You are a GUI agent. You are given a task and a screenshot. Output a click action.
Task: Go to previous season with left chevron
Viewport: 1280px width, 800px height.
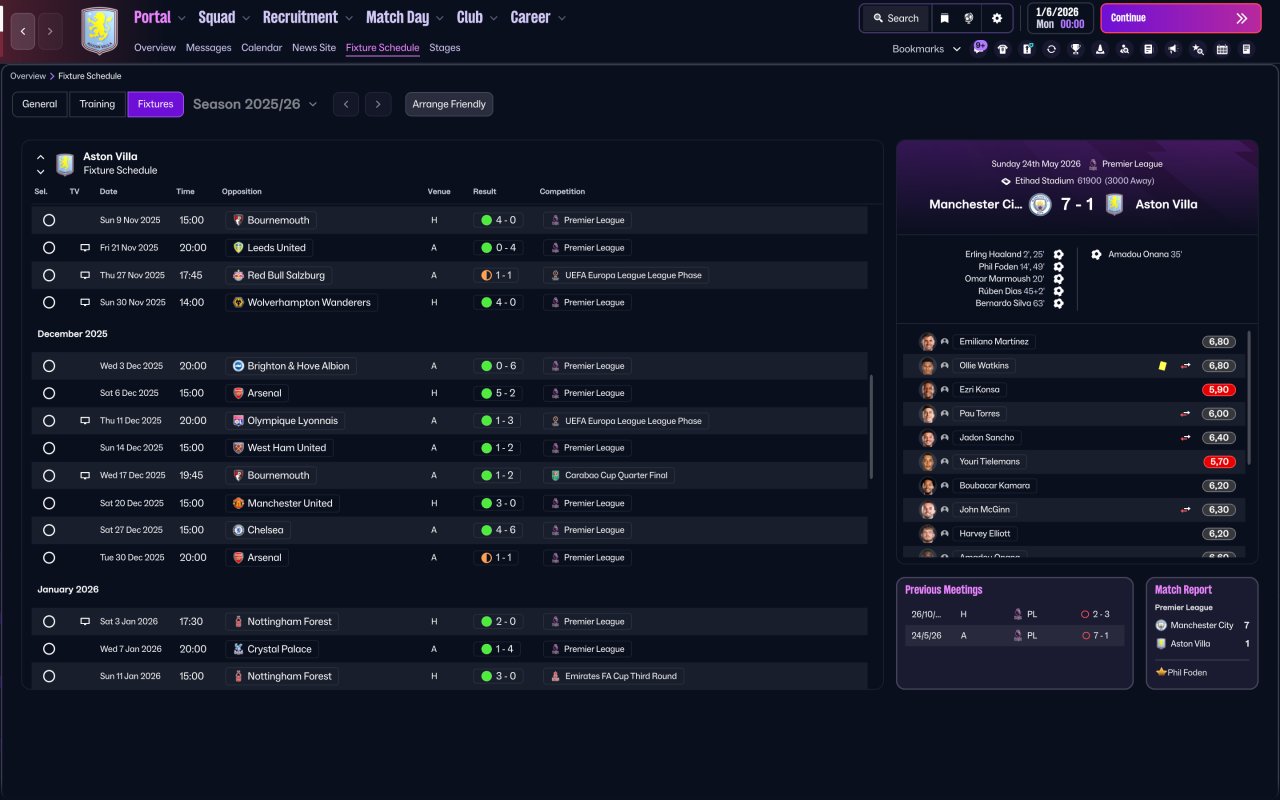[346, 104]
